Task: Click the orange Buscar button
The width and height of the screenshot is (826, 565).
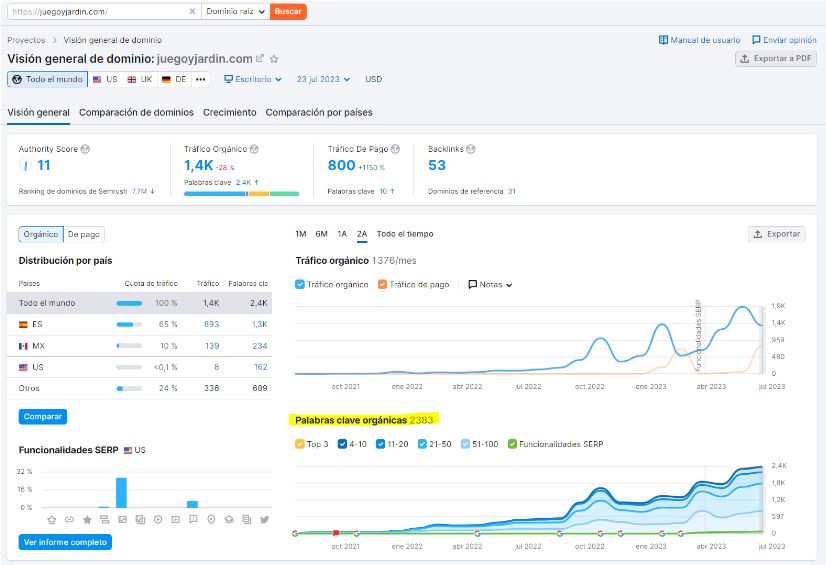Action: coord(288,11)
